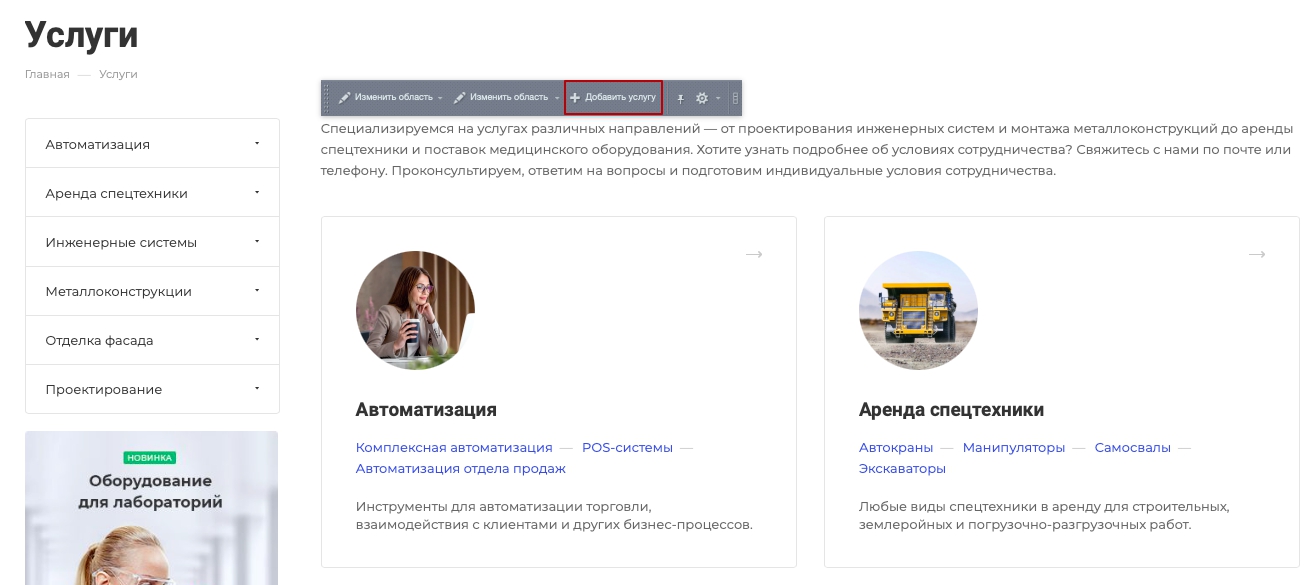Click description text Инструменты для автоматизации торговли
Image resolution: width=1315 pixels, height=585 pixels.
coord(554,515)
